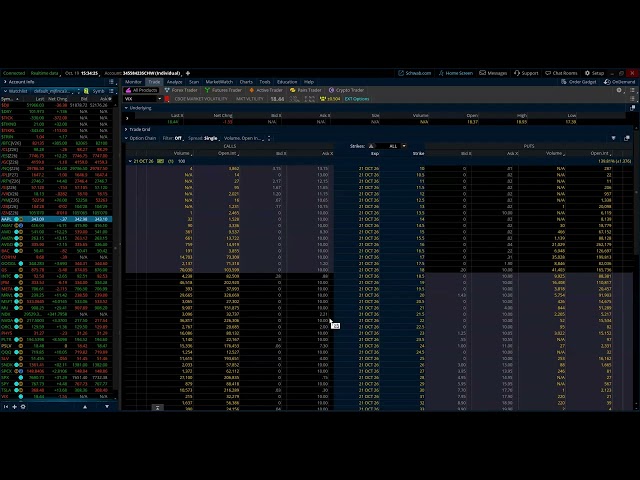This screenshot has width=640, height=480.
Task: Open Chat Rooms
Action: tap(561, 73)
